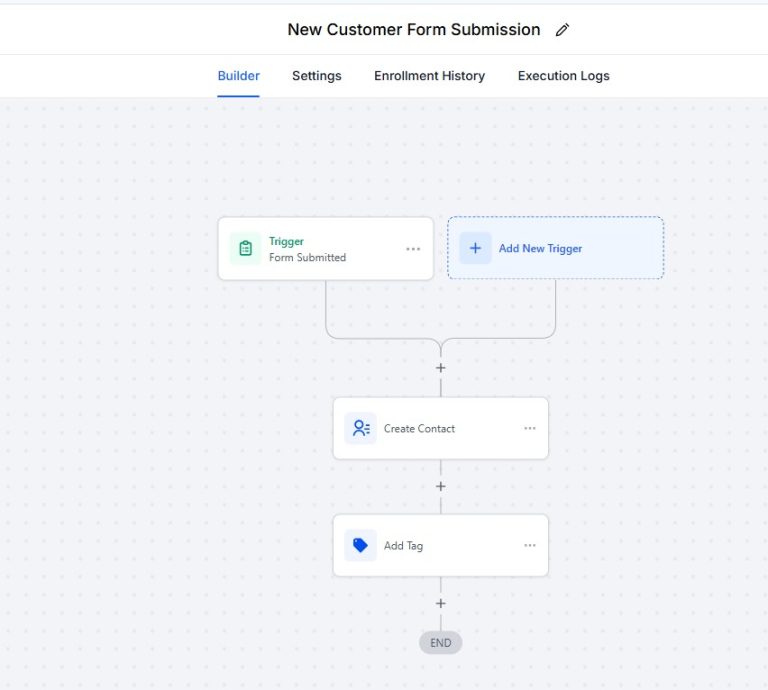Screen dimensions: 768x690
Task: Open the Settings tab
Action: 316,76
